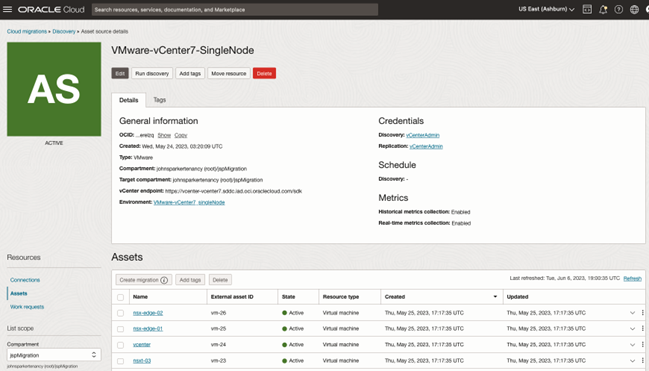Copy the OCID
The width and height of the screenshot is (649, 371).
coord(180,135)
